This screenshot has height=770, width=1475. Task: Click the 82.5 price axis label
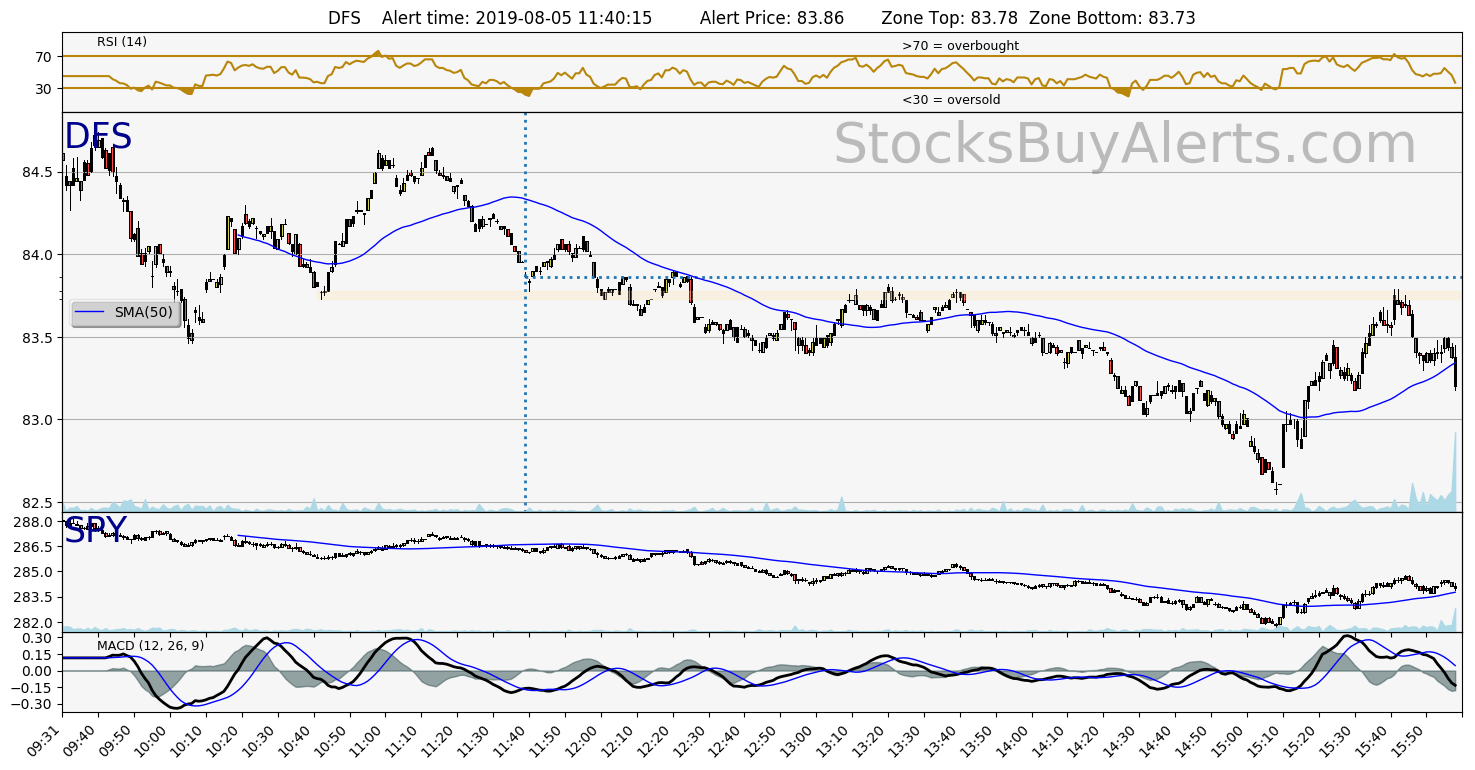pyautogui.click(x=37, y=502)
